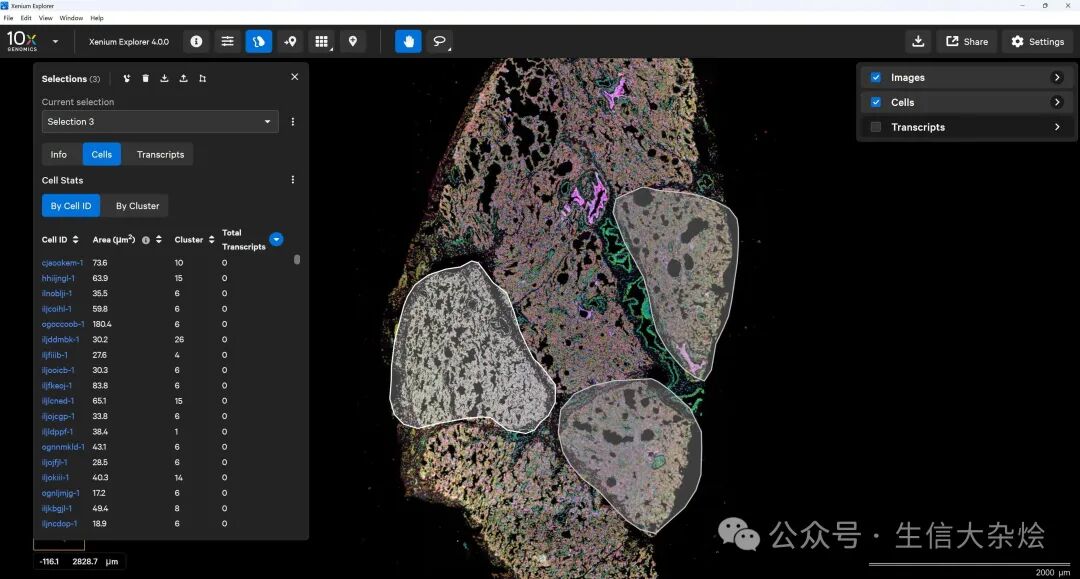Close the Selections panel
The height and width of the screenshot is (579, 1080).
[x=295, y=77]
